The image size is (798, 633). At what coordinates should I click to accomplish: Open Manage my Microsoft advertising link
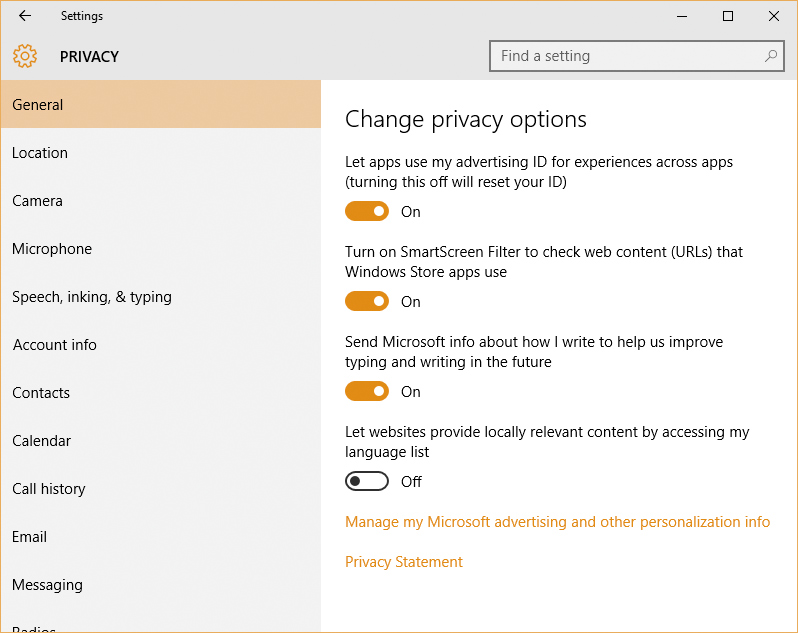click(557, 522)
